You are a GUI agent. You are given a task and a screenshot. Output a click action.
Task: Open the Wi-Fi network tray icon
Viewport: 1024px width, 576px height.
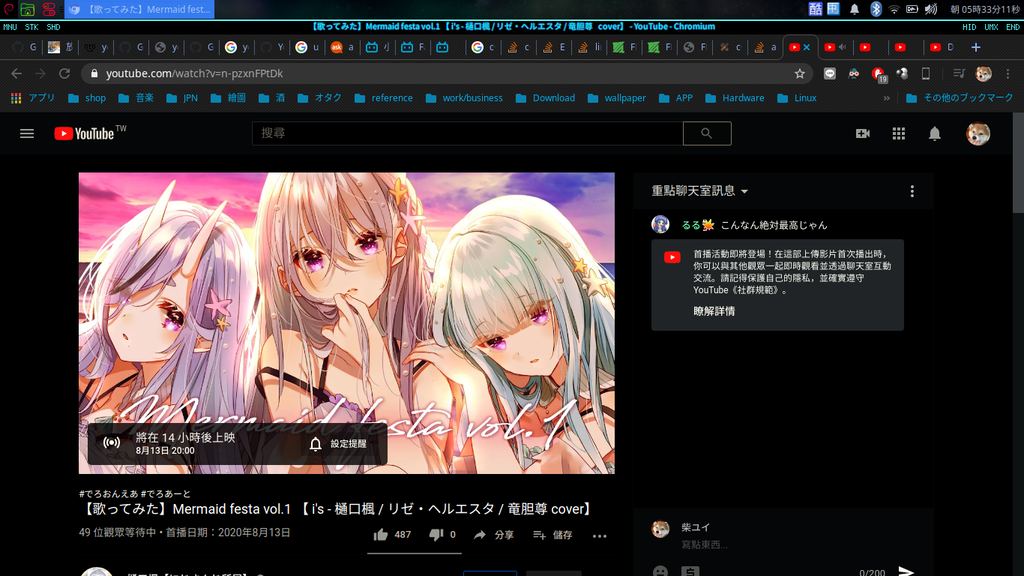click(x=894, y=9)
